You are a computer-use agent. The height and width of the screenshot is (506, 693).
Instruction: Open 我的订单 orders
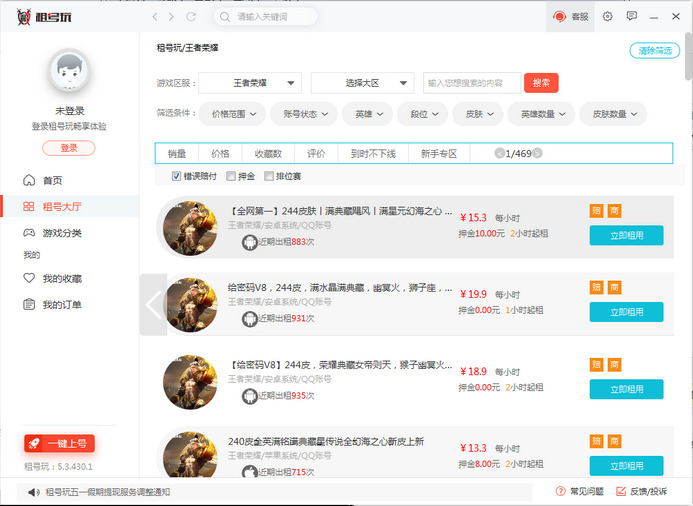click(52, 304)
